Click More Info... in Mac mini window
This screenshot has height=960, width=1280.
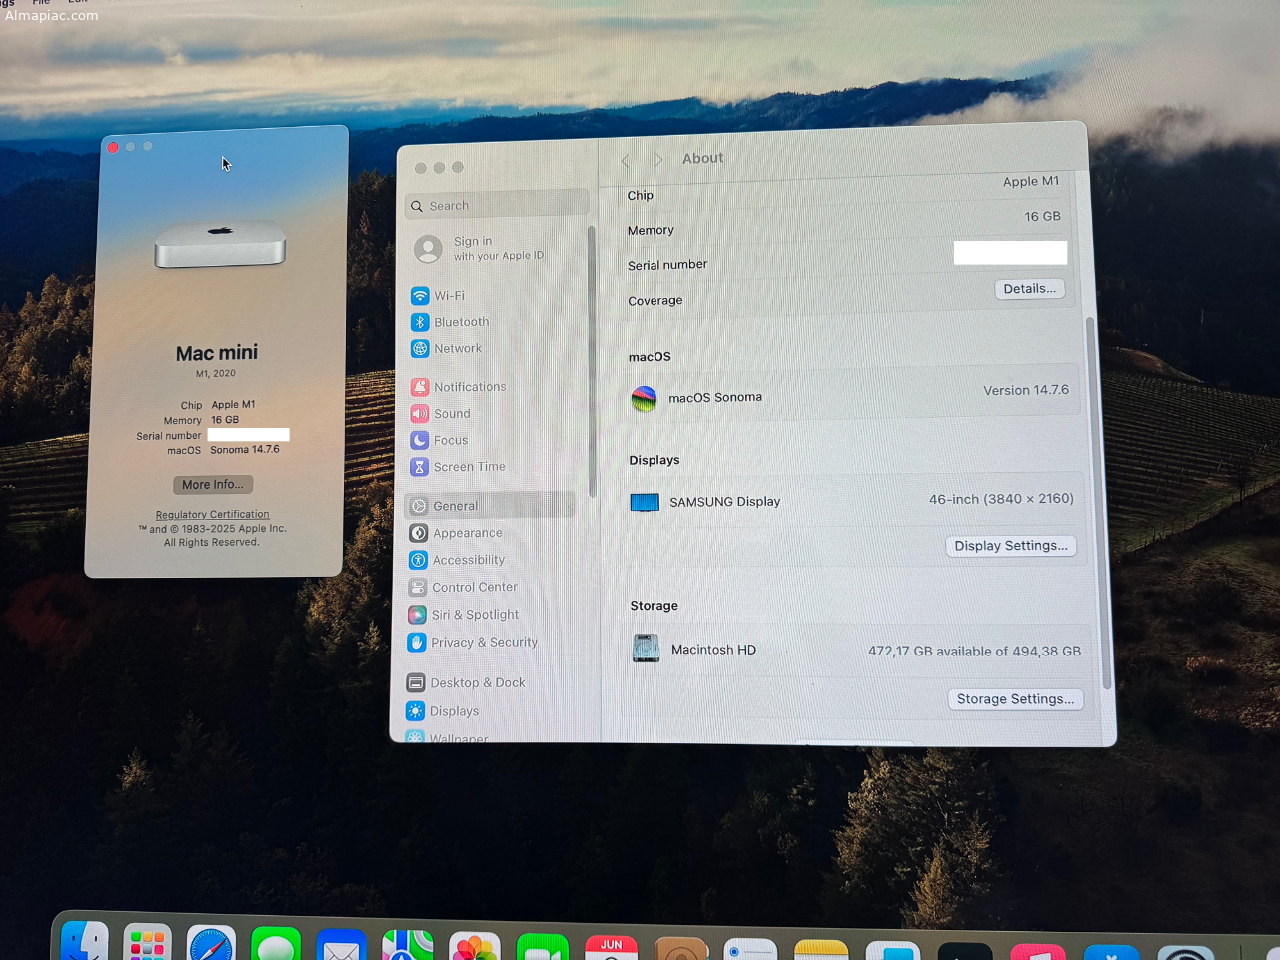[213, 485]
